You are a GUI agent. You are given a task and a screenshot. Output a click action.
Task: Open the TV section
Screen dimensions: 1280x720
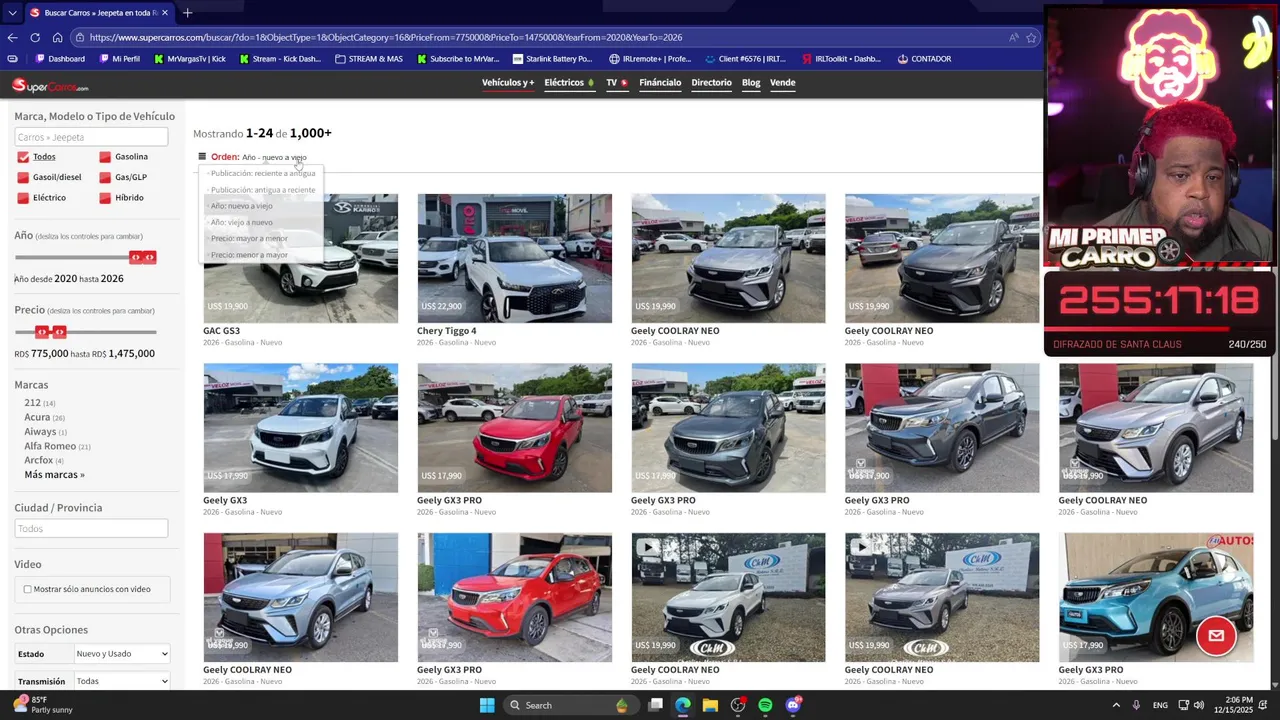(x=617, y=83)
